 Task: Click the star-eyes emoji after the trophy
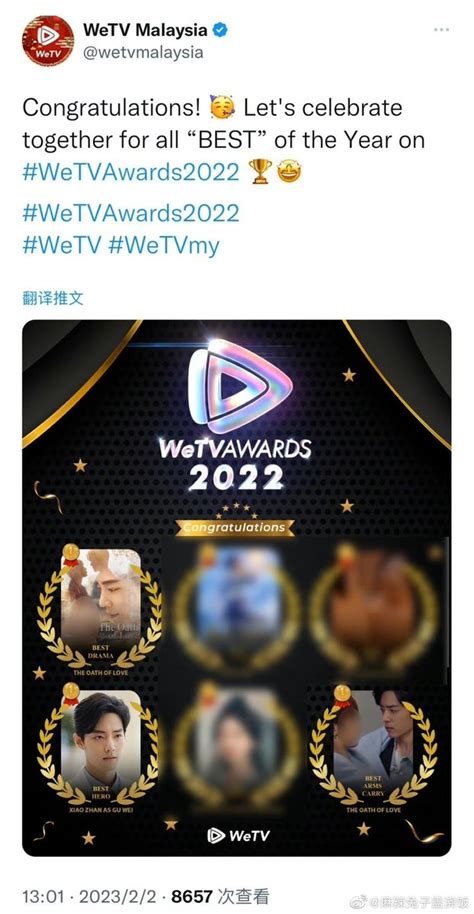(x=289, y=172)
